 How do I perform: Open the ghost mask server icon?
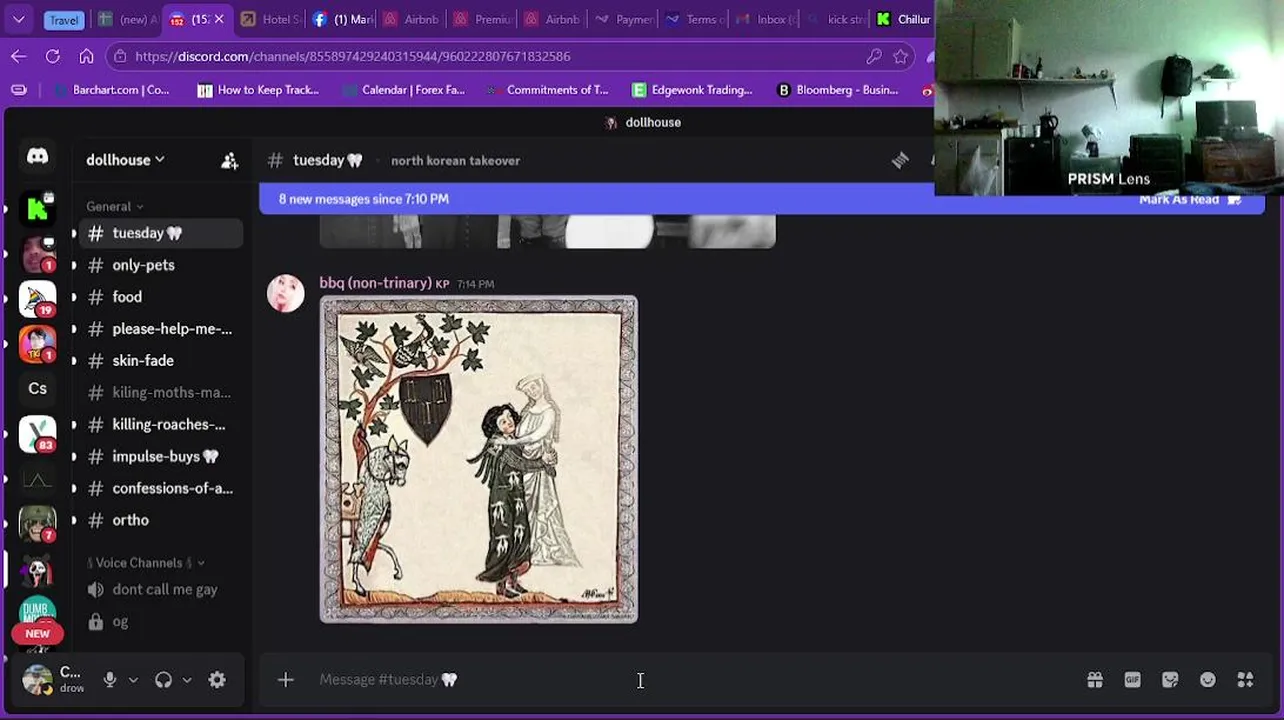(x=37, y=570)
